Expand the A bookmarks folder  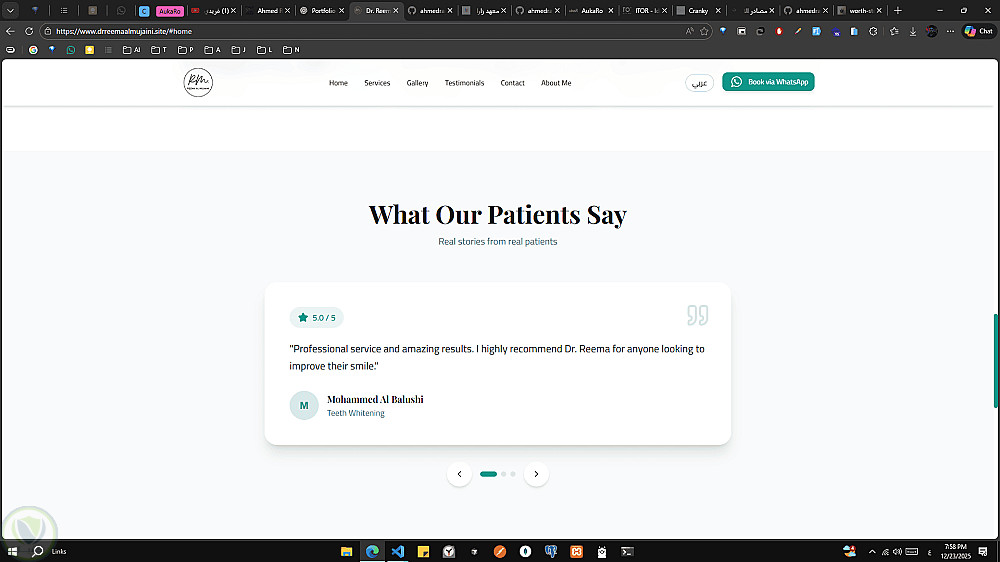point(212,50)
